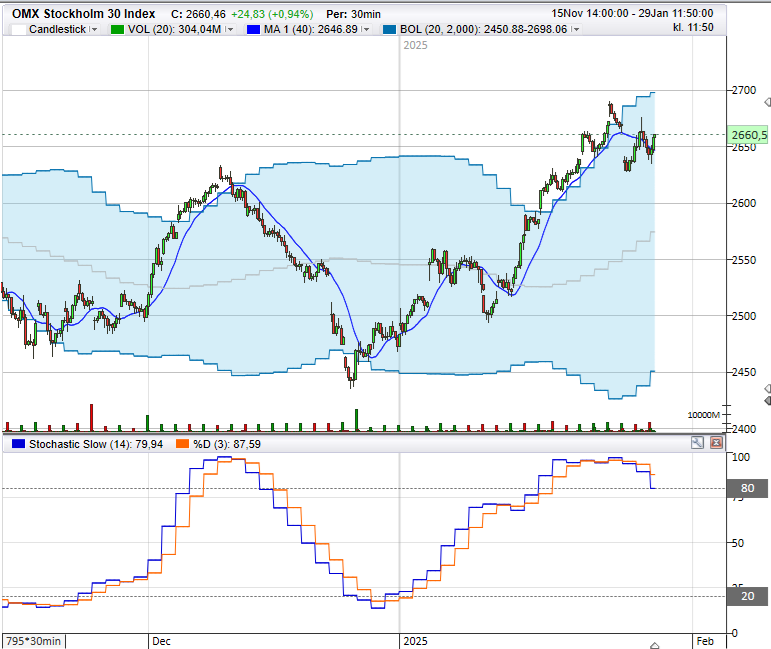Click the VOL (20): 304,04M label
Viewport: 771px width, 649px height.
point(175,30)
